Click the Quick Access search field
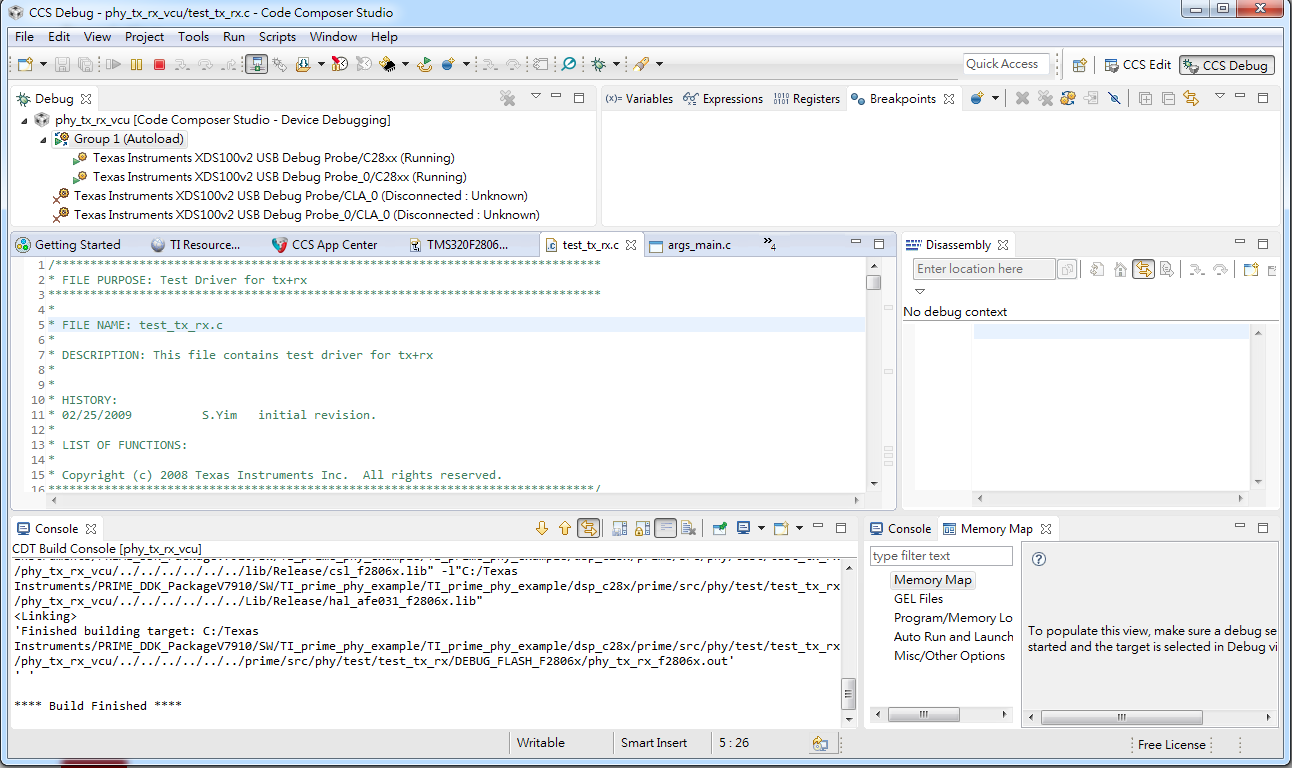The height and width of the screenshot is (768, 1292). pos(1005,64)
